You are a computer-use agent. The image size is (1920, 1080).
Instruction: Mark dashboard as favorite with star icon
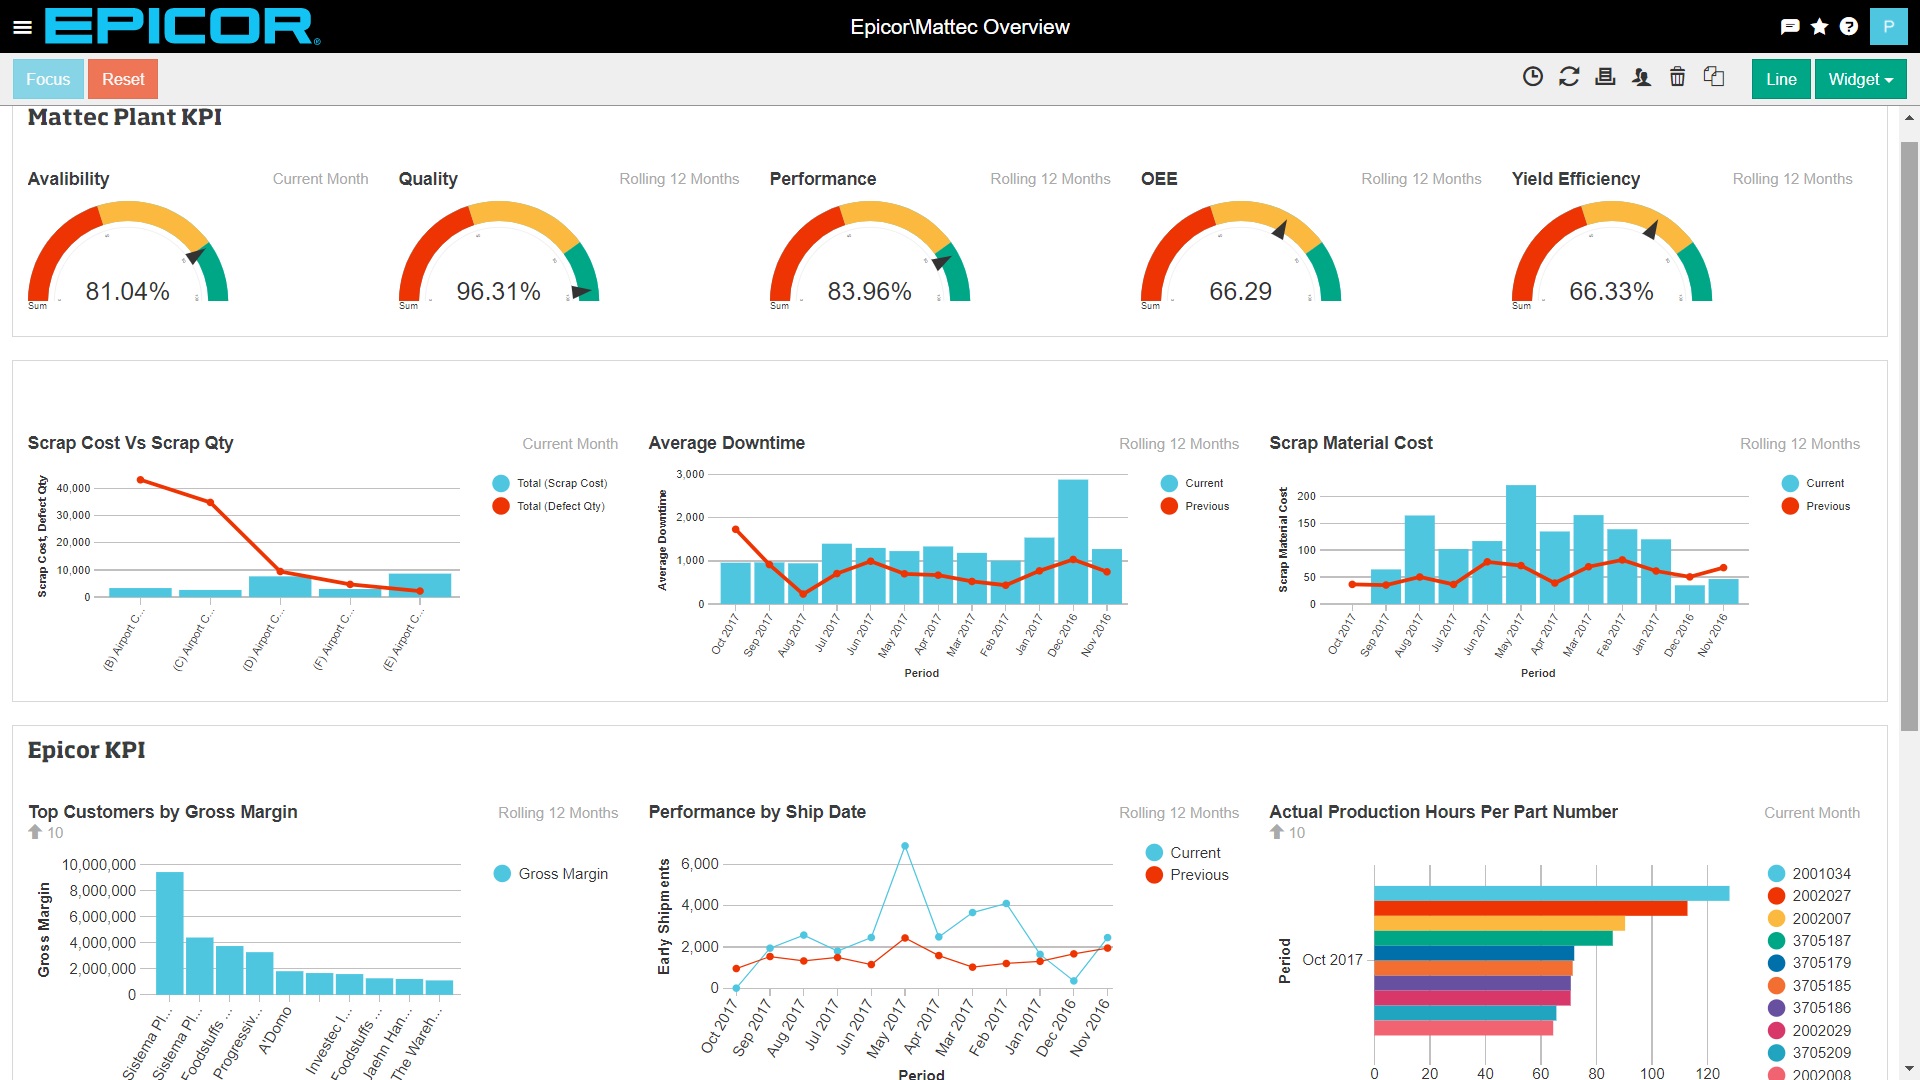coord(1818,26)
